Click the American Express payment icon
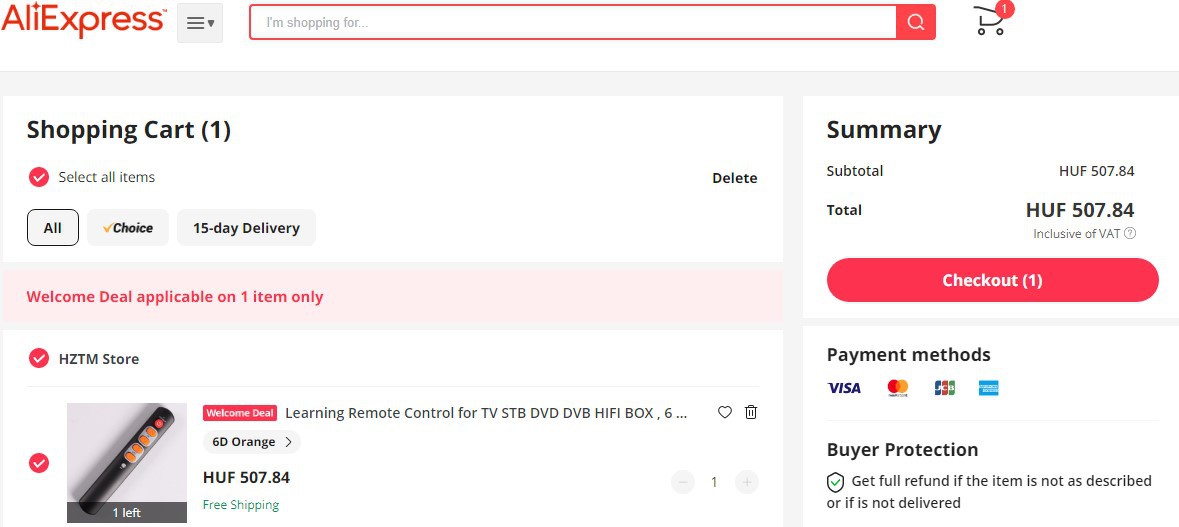Viewport: 1179px width, 527px height. 989,388
